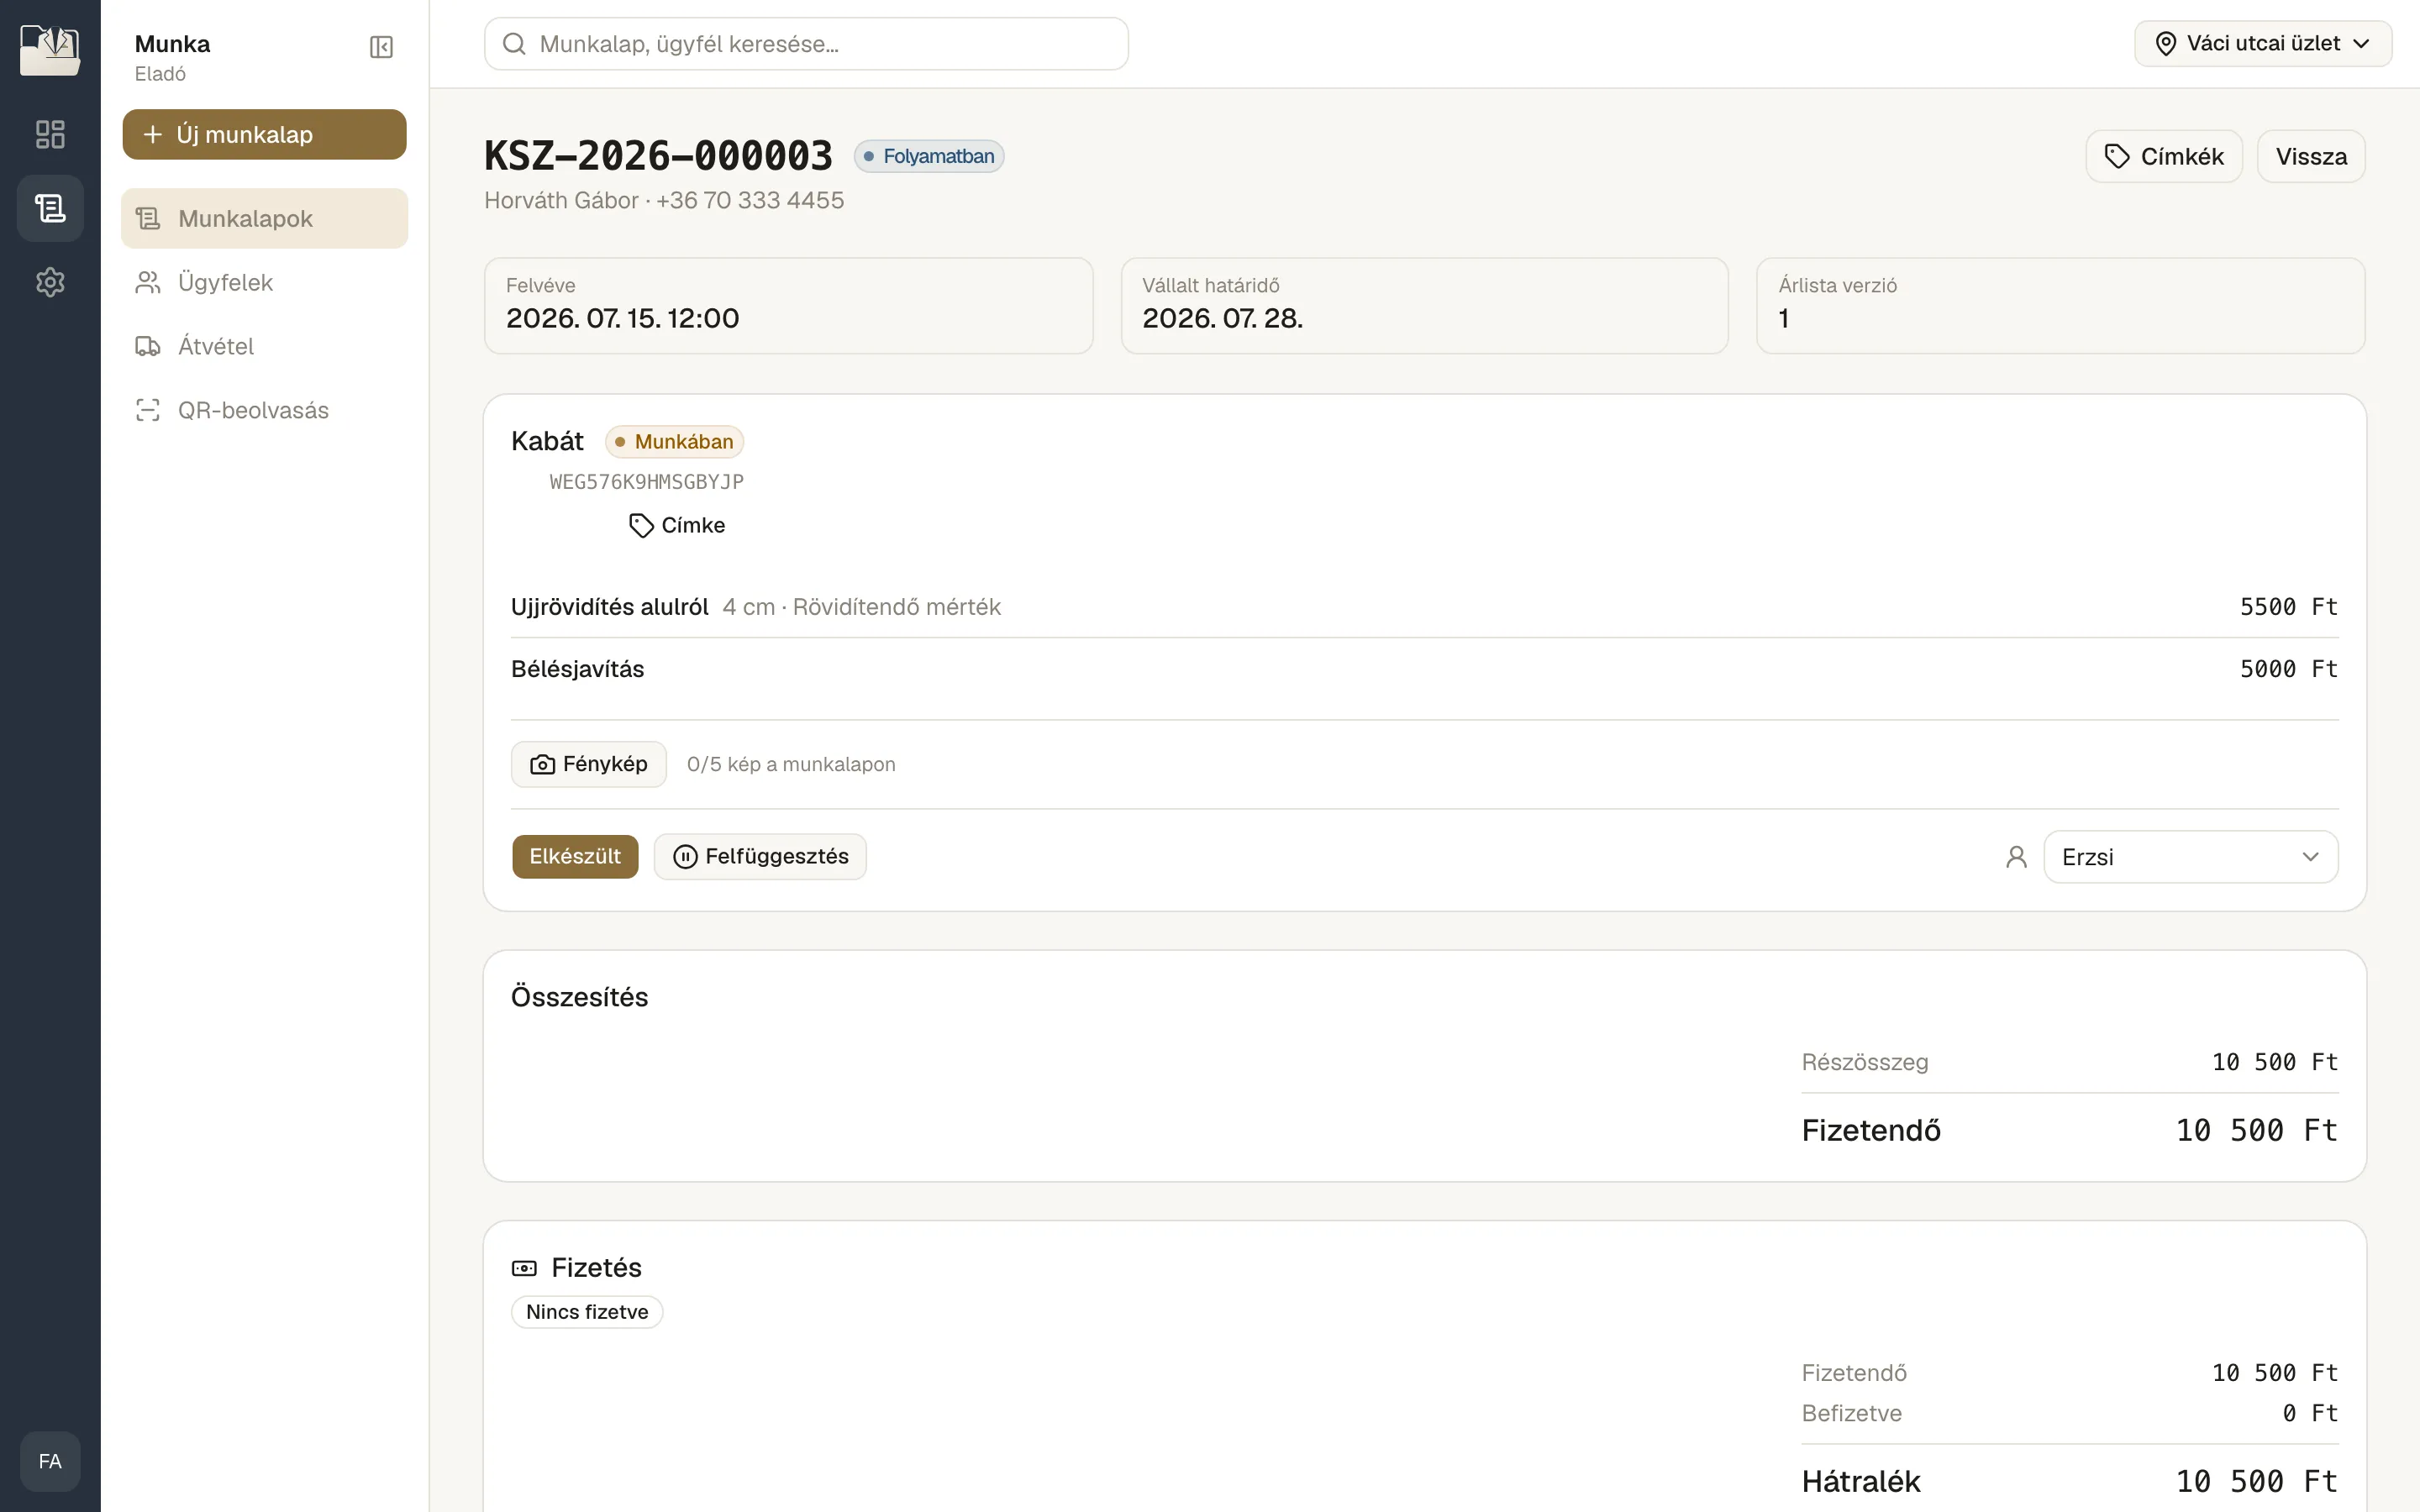Expand the Váci utcai üzlet location dropdown
Image resolution: width=2420 pixels, height=1512 pixels.
point(2263,44)
